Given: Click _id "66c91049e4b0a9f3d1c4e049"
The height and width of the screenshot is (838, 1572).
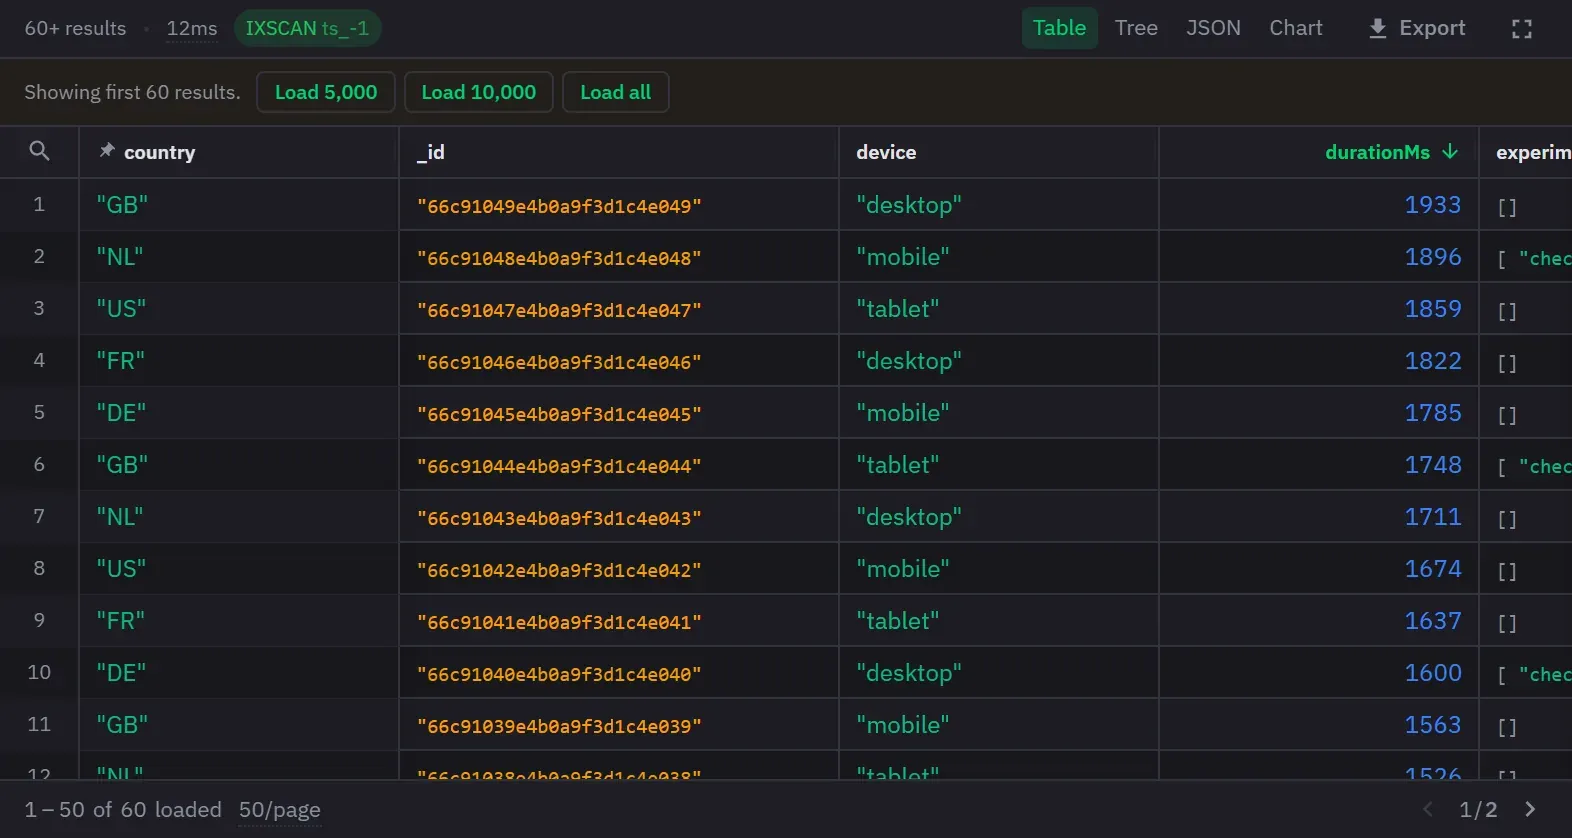Looking at the screenshot, I should pos(559,206).
